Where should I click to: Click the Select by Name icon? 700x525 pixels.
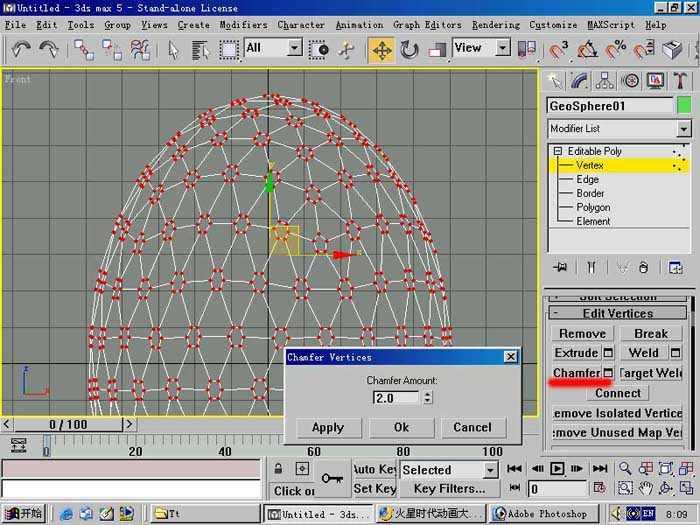(x=200, y=50)
